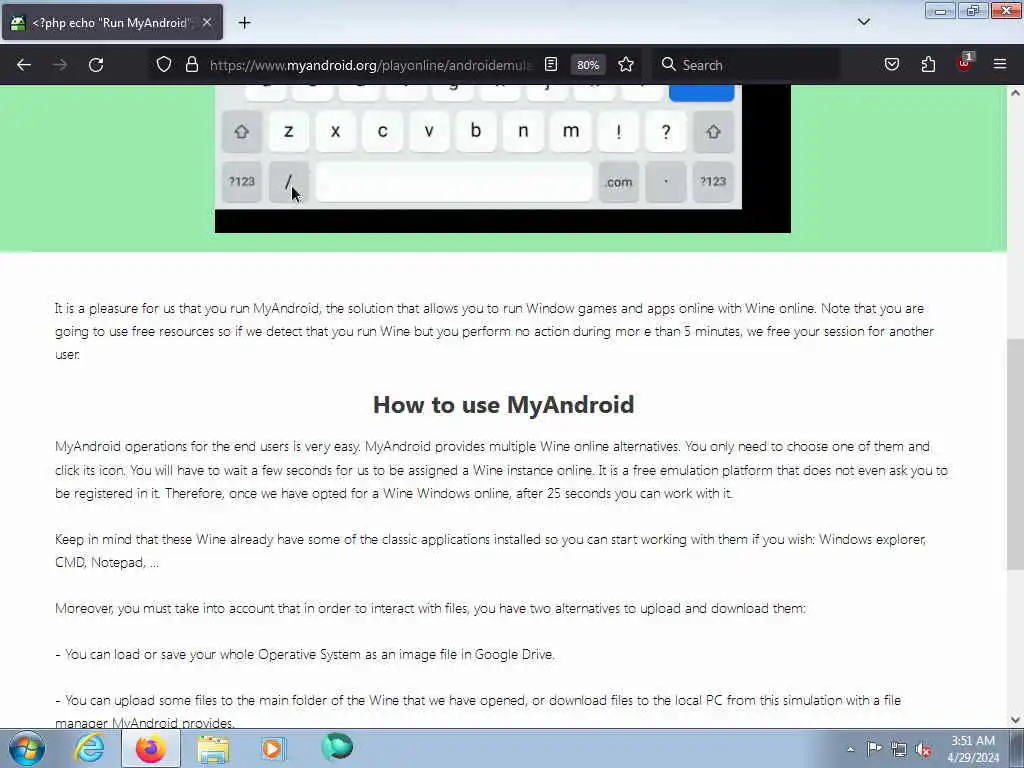The image size is (1024, 768).
Task: Open Firefox application hamburger menu
Action: pos(1000,65)
